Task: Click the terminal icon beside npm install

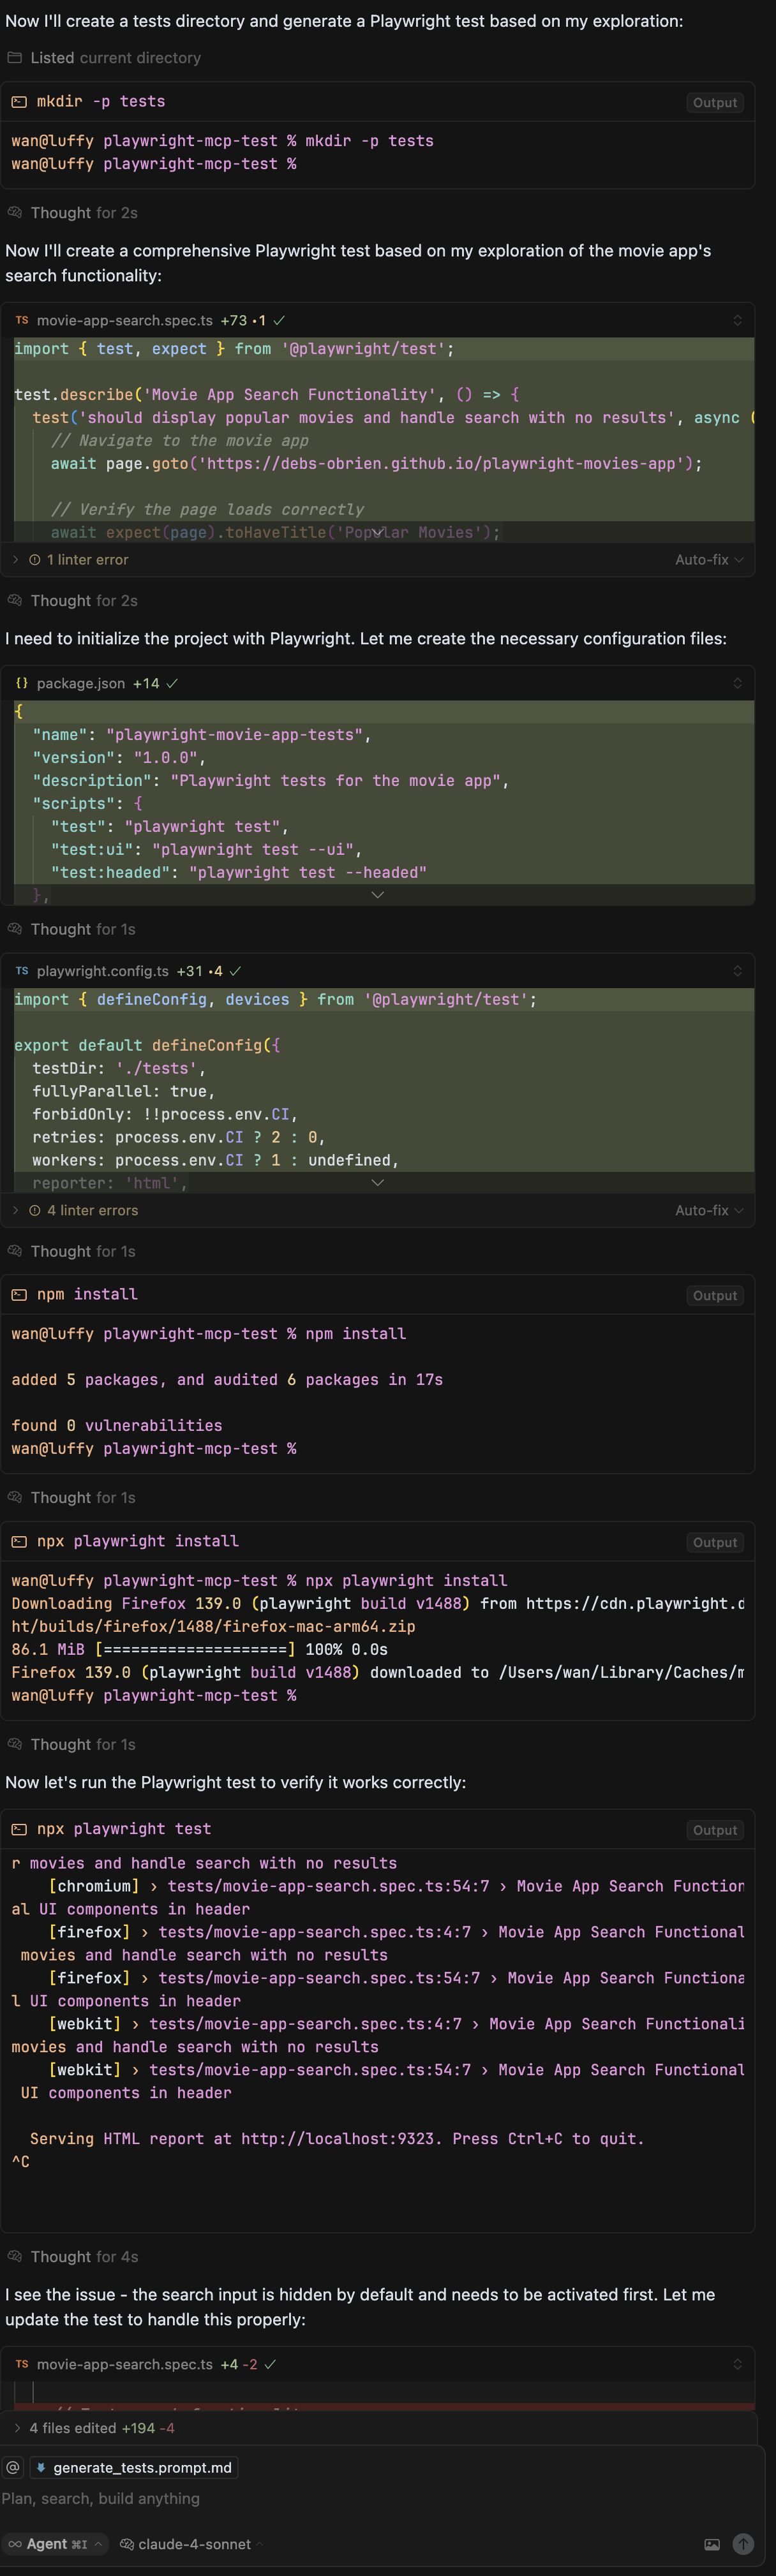Action: click(x=19, y=1294)
